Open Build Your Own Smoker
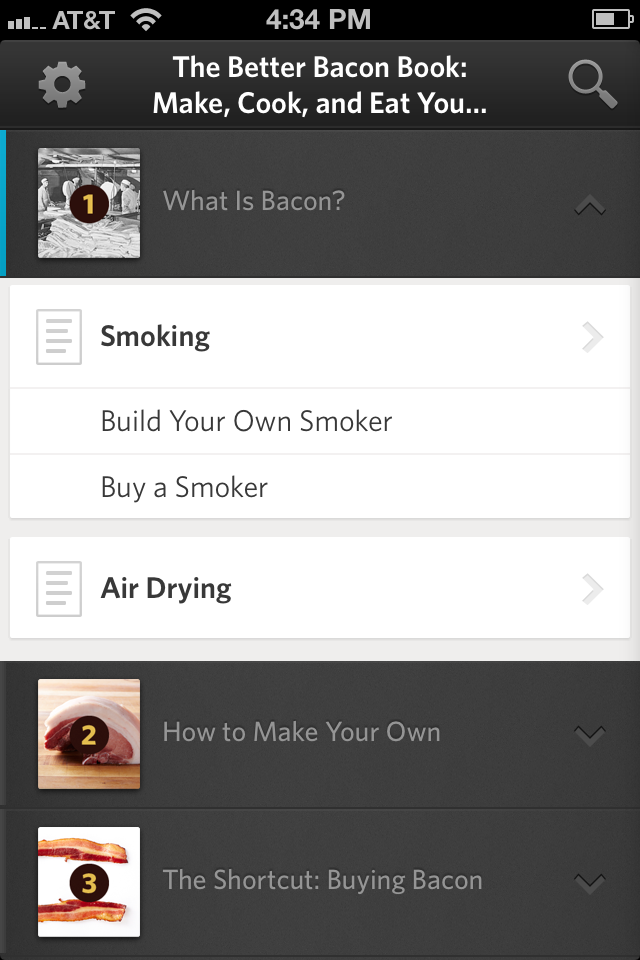This screenshot has width=640, height=960. [x=320, y=421]
